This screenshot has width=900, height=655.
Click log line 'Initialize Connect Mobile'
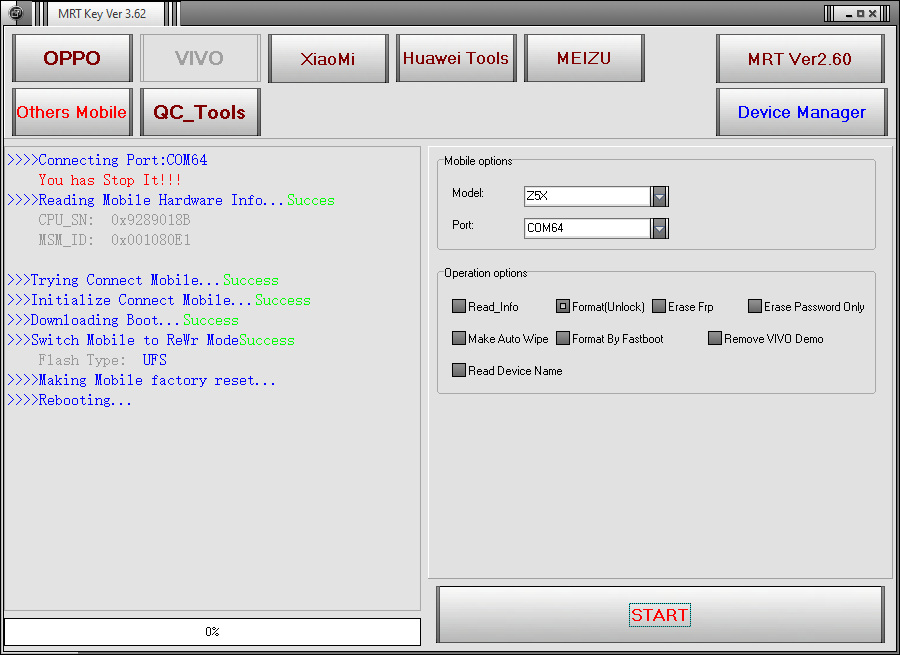pyautogui.click(x=159, y=300)
